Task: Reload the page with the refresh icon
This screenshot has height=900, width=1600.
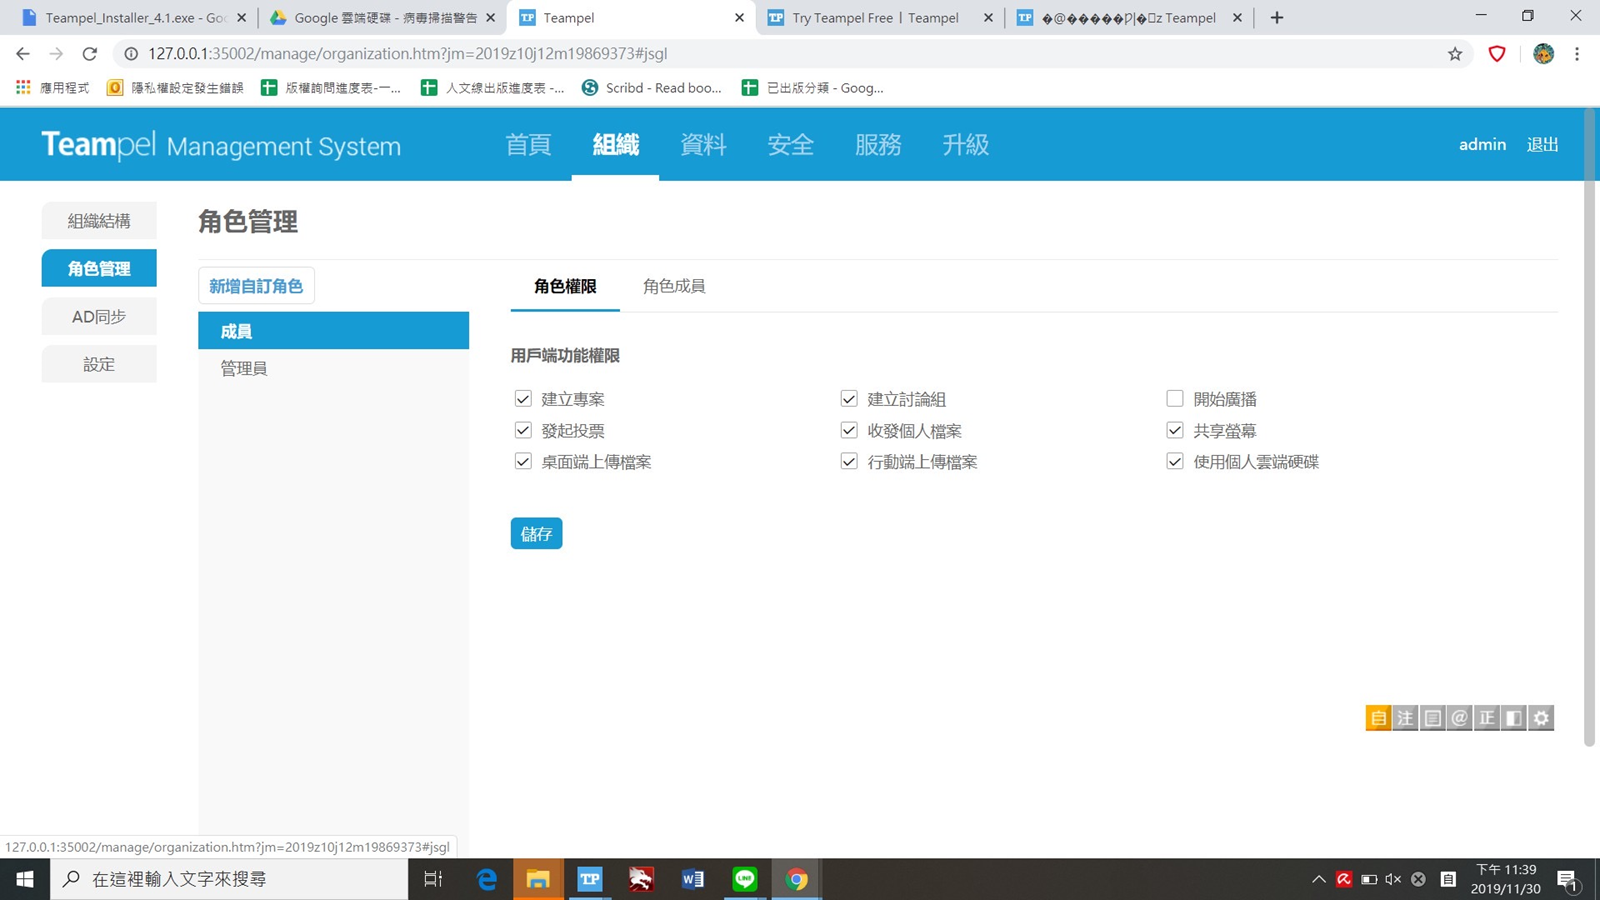Action: [90, 54]
